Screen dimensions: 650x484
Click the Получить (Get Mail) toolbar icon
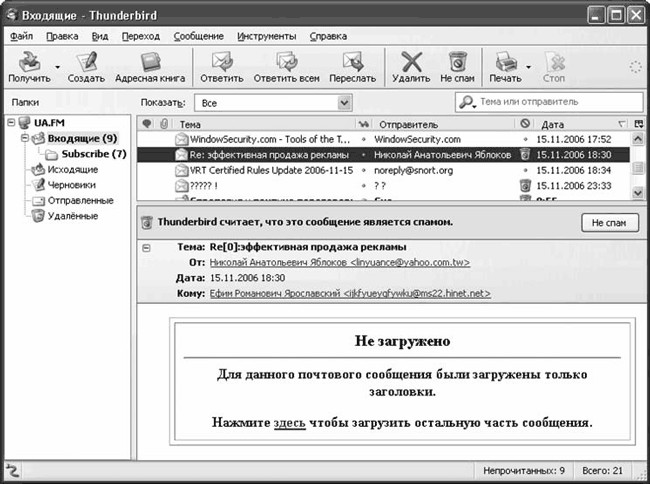pyautogui.click(x=29, y=67)
